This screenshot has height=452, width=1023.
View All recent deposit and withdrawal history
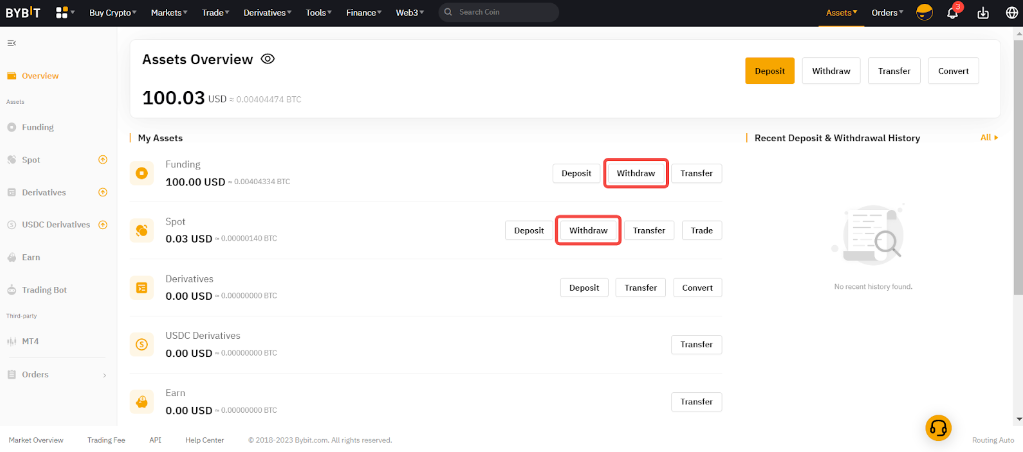(x=989, y=138)
